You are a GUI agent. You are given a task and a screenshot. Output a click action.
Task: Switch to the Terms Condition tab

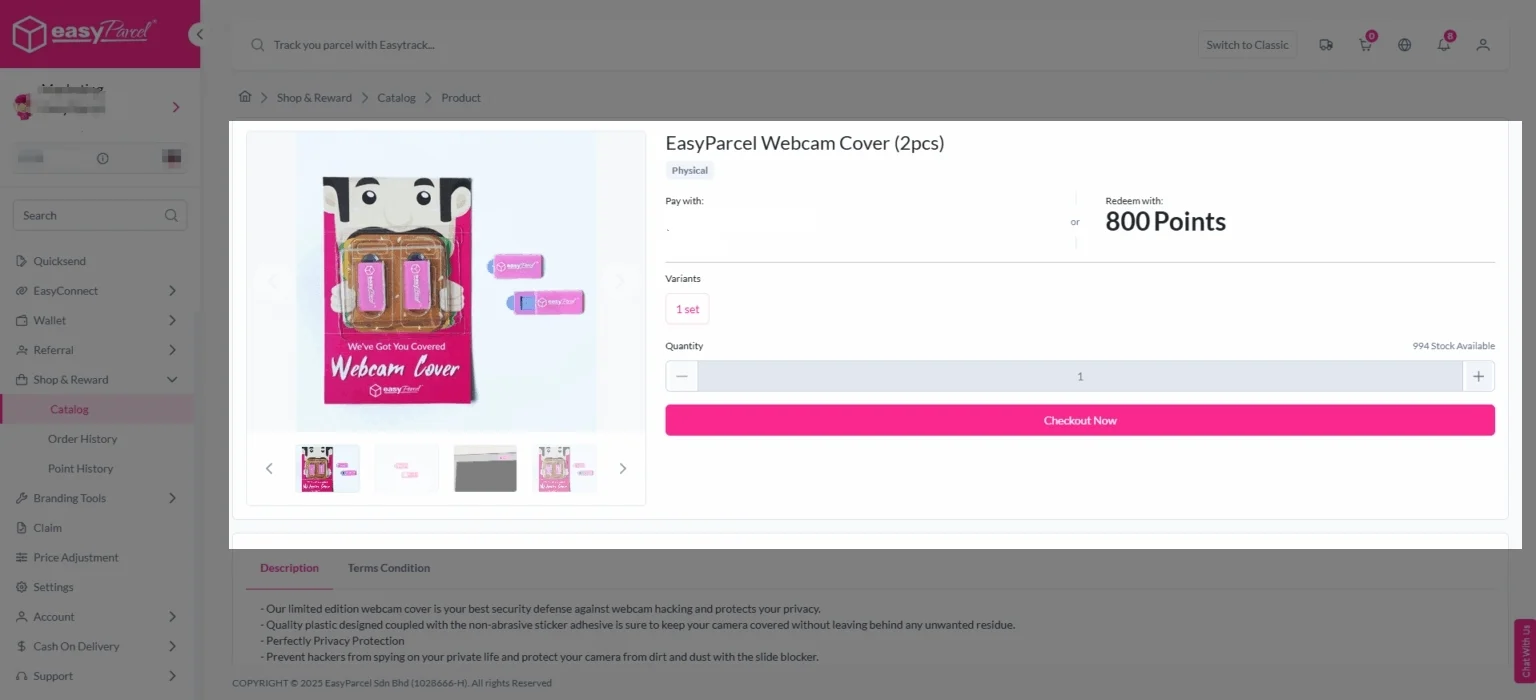coord(389,568)
